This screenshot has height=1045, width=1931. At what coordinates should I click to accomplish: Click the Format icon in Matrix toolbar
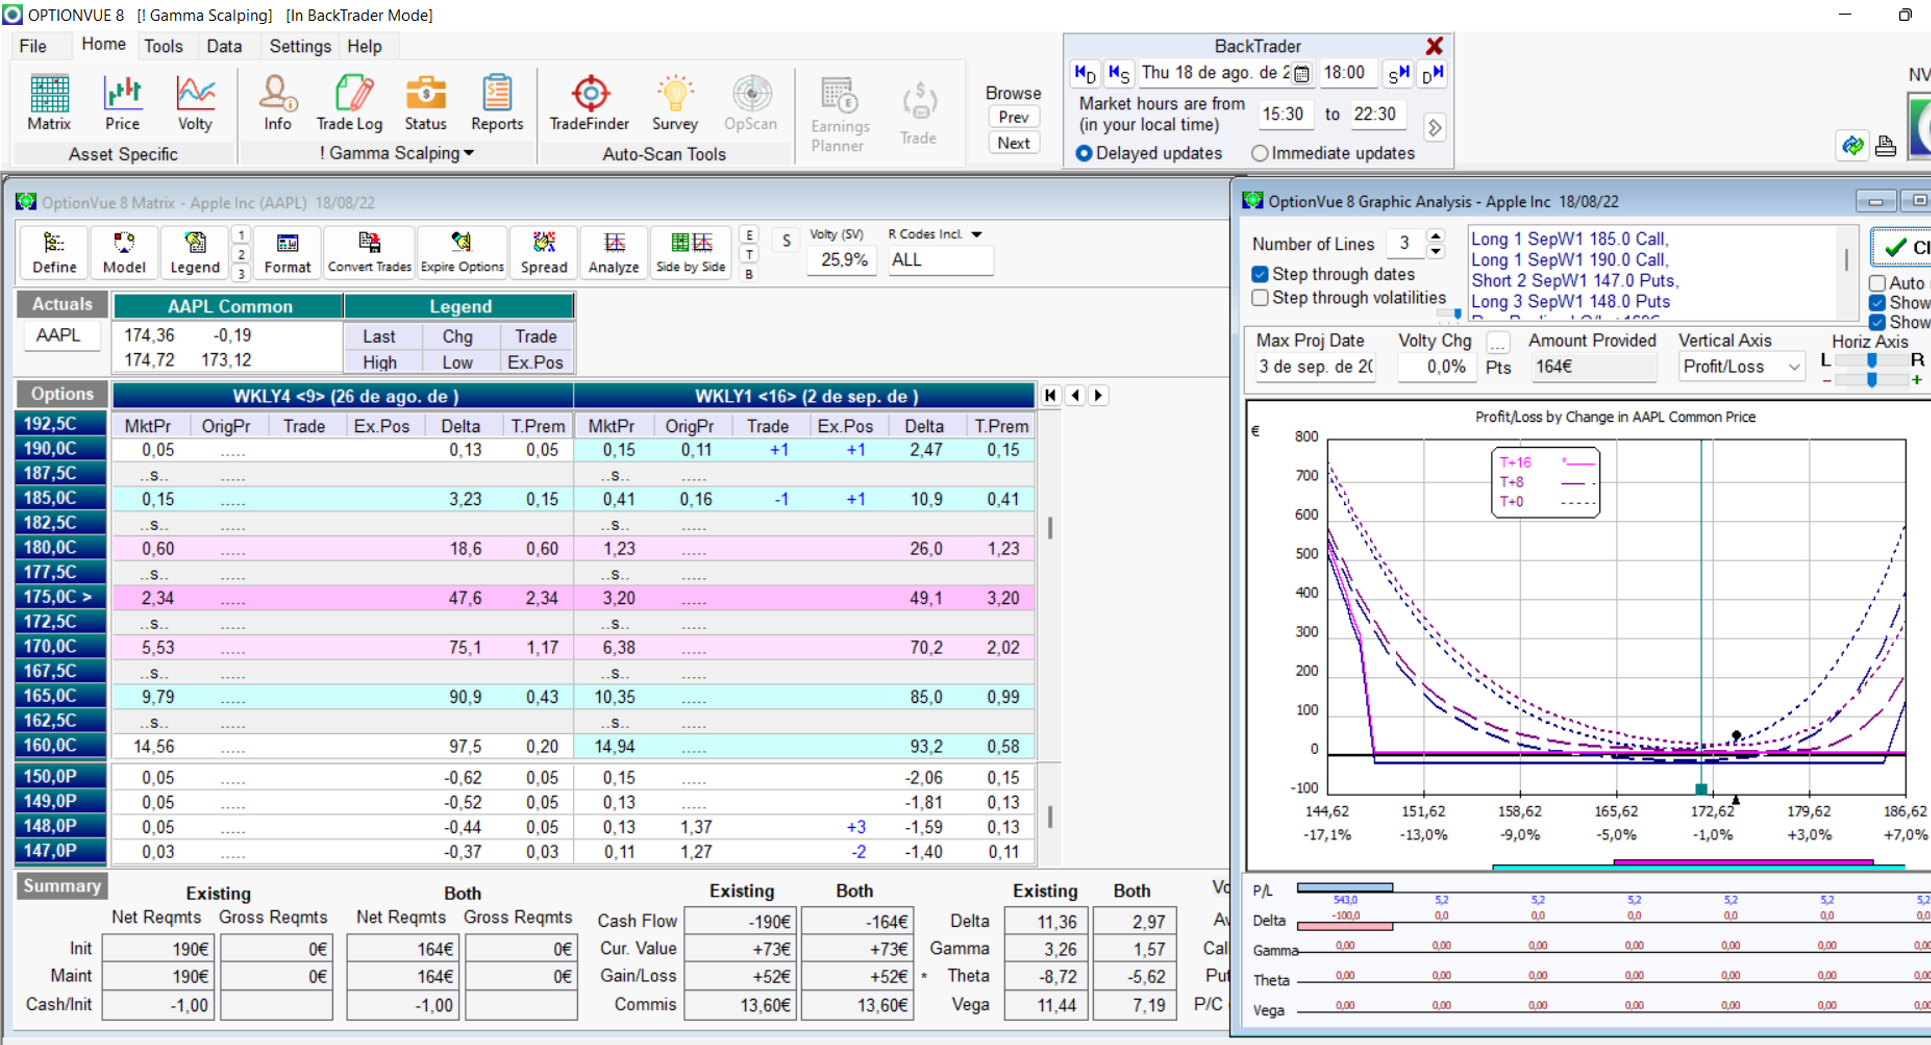tap(287, 252)
